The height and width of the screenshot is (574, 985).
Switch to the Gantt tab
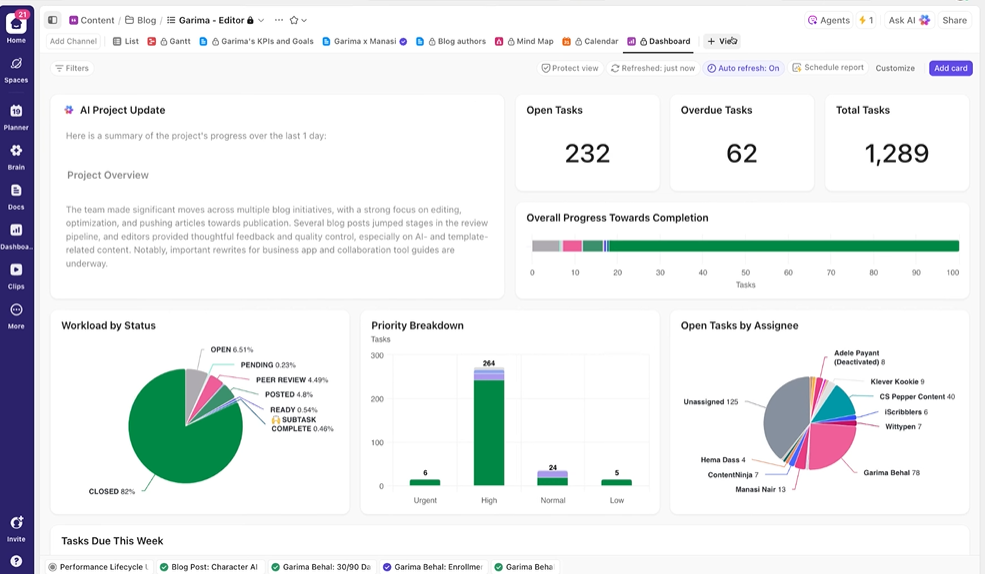click(x=173, y=41)
